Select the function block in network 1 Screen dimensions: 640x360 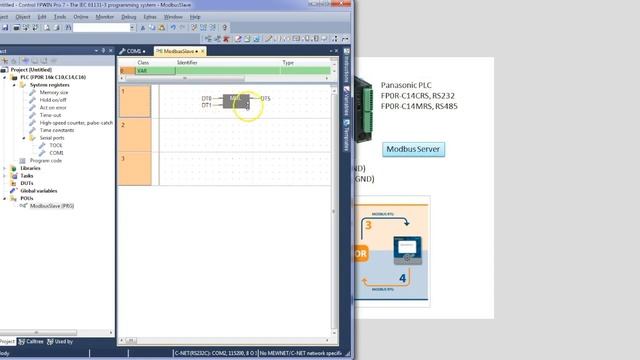236,101
